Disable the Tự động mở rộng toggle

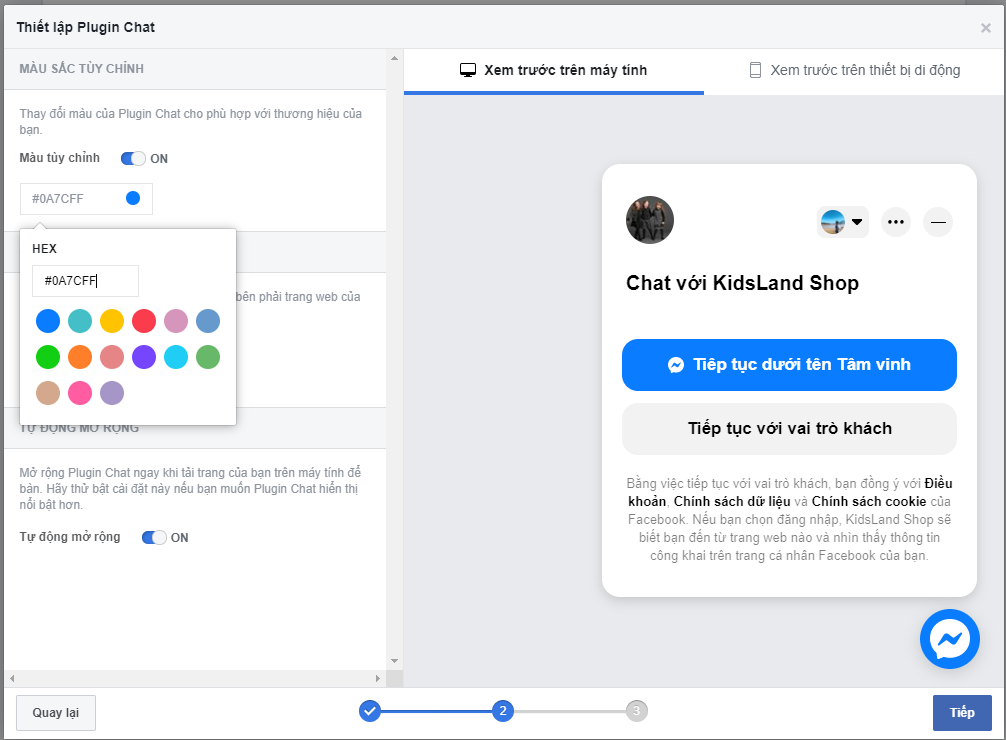pyautogui.click(x=154, y=538)
